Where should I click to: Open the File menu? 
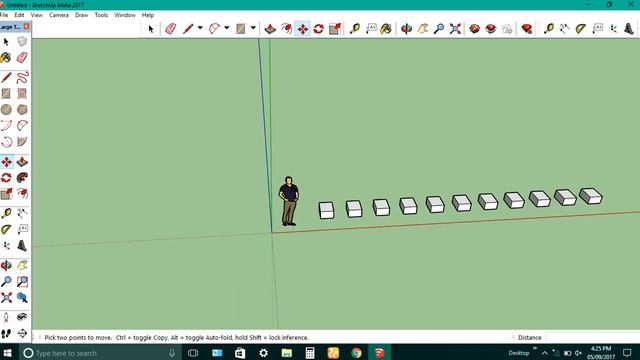[4, 15]
